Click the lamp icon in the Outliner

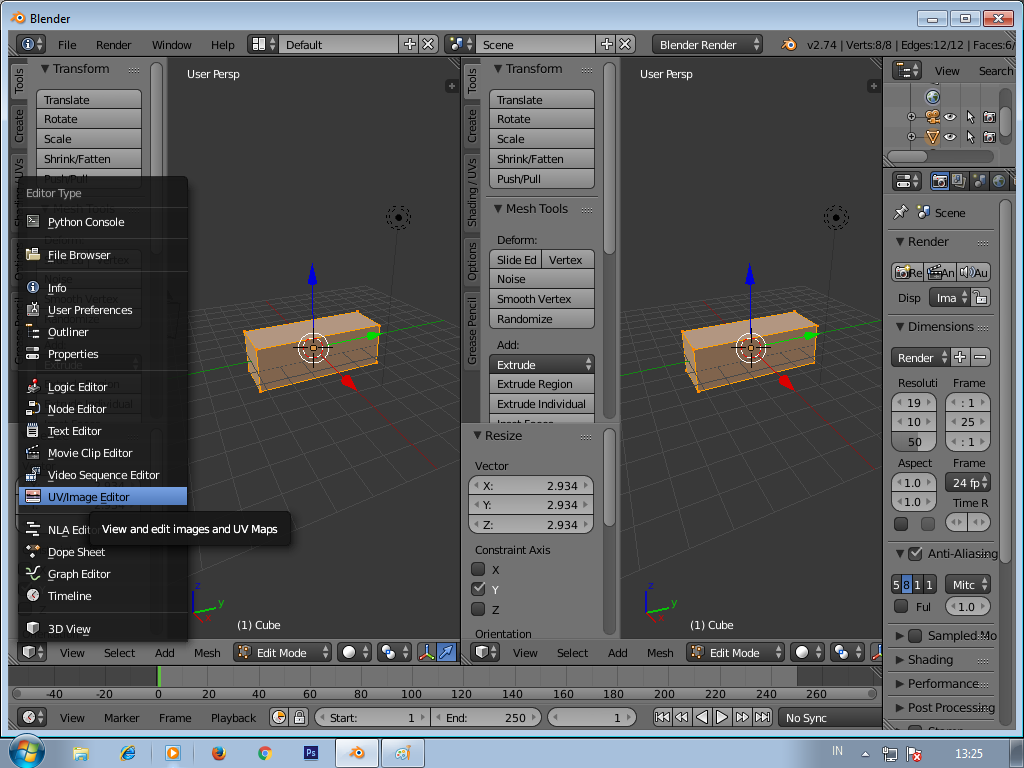click(x=931, y=136)
